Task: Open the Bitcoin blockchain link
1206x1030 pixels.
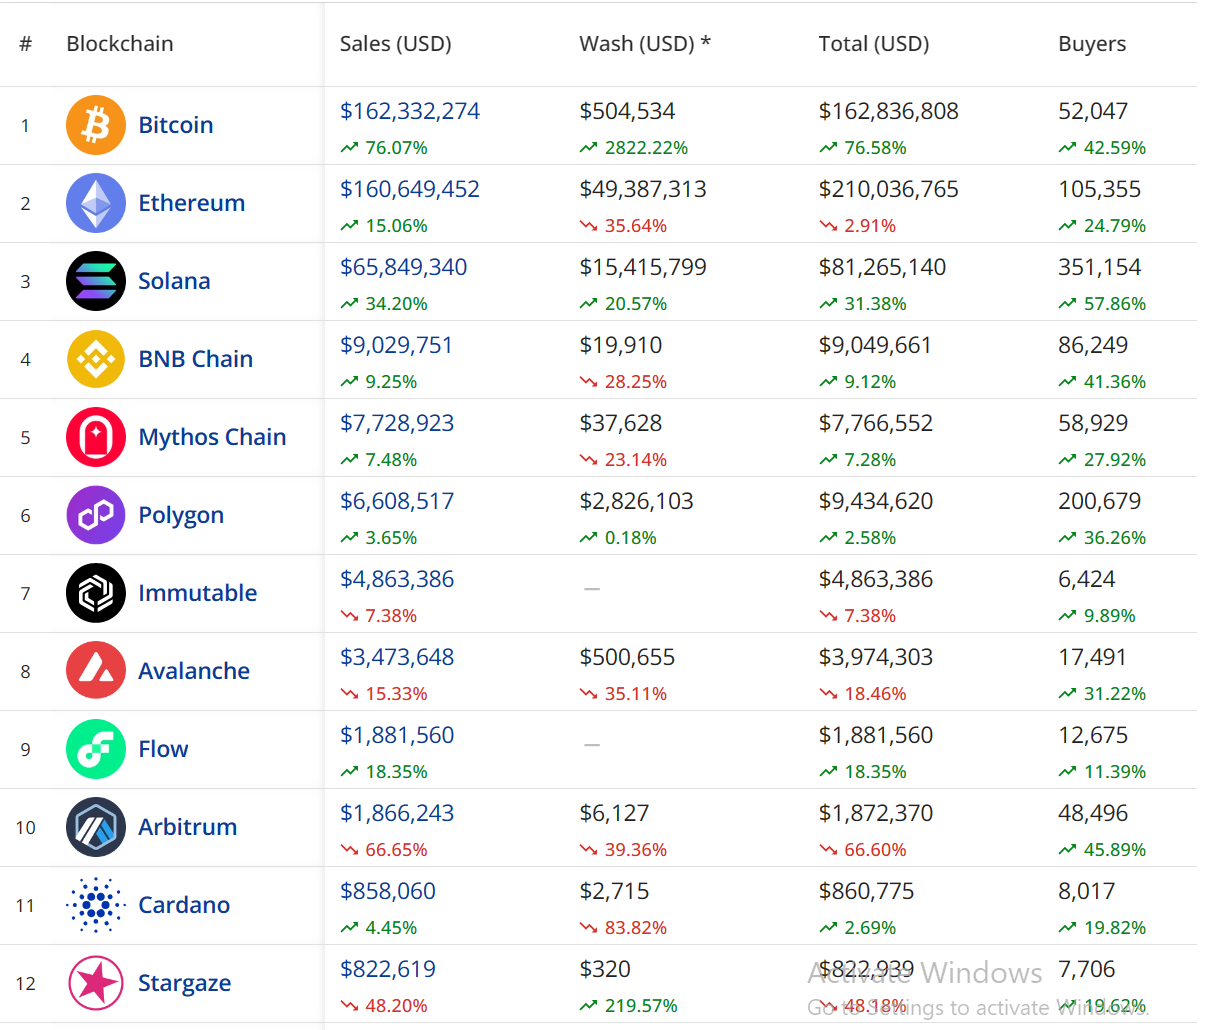Action: tap(176, 125)
